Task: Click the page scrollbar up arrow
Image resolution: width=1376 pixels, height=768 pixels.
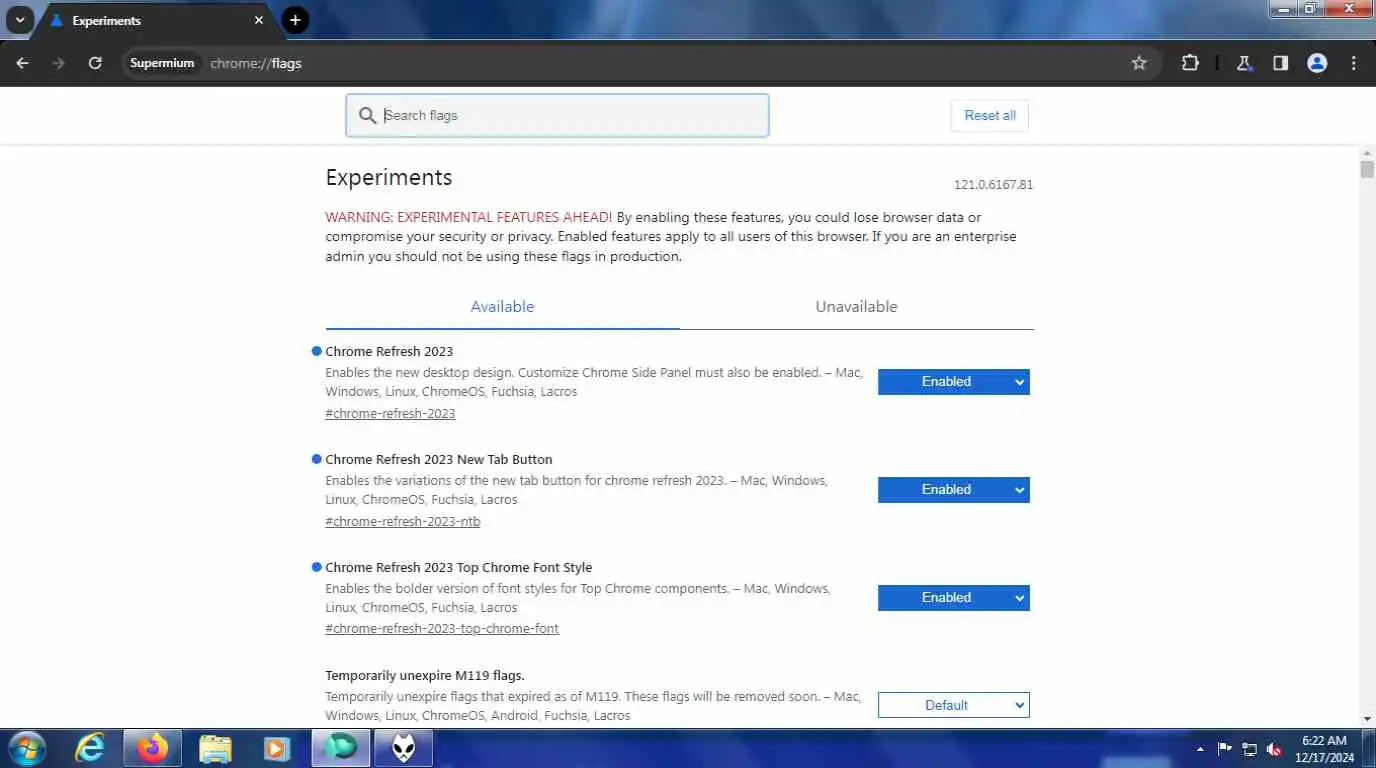Action: pyautogui.click(x=1367, y=153)
